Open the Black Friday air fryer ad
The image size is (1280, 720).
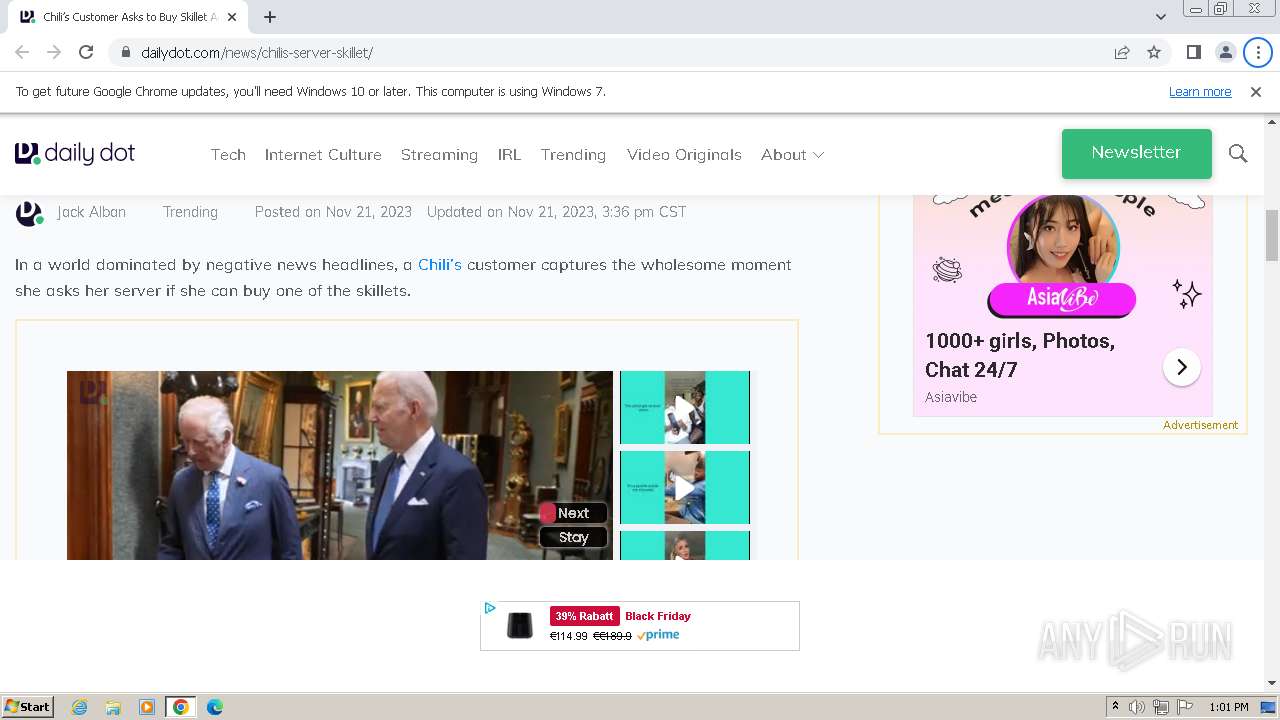[x=640, y=626]
